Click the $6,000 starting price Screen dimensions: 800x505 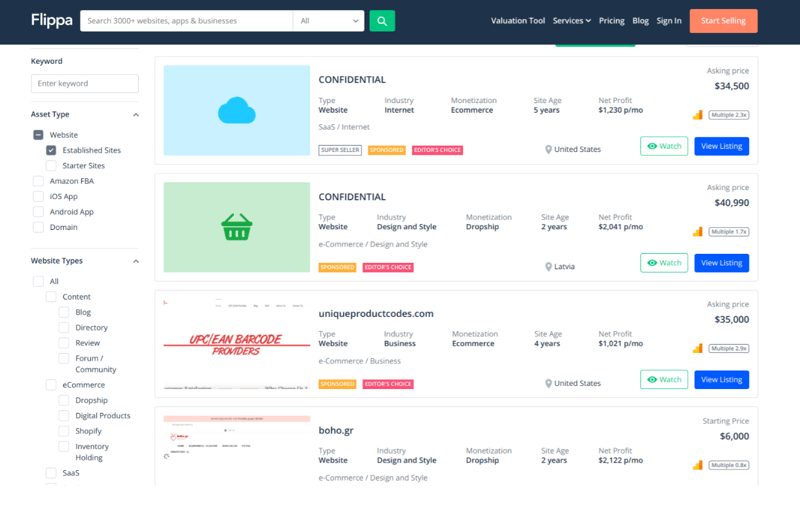[734, 437]
